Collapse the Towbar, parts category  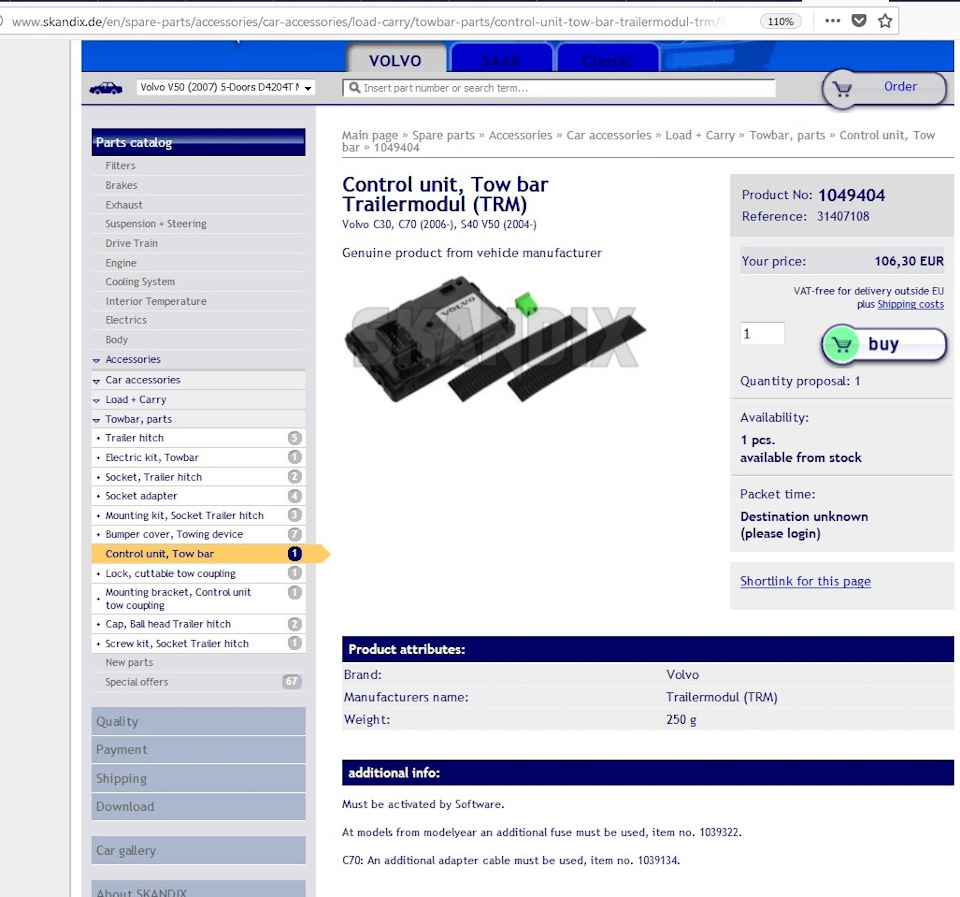point(96,420)
